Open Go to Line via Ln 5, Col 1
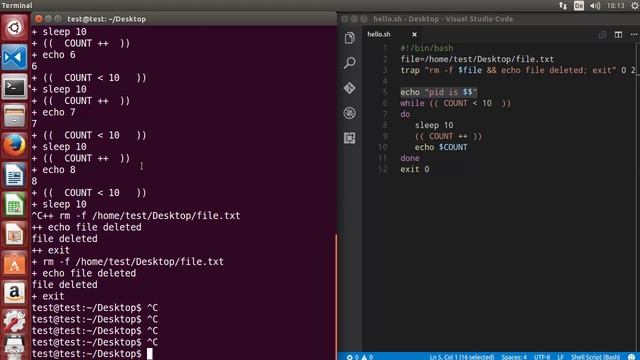Screen dimensions: 640x360 tap(462, 357)
